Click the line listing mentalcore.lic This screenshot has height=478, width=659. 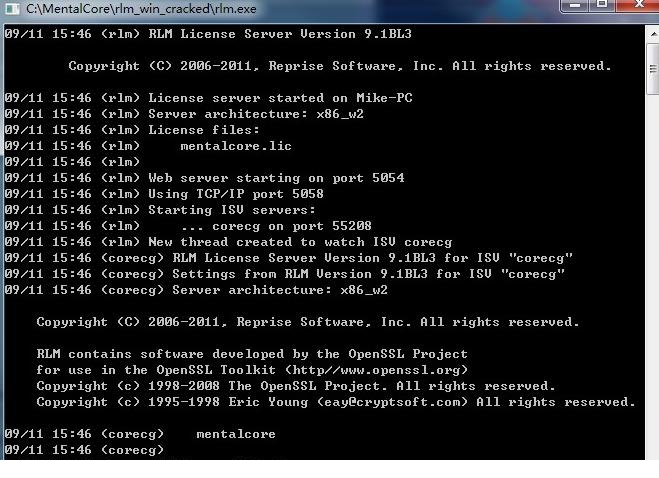148,146
